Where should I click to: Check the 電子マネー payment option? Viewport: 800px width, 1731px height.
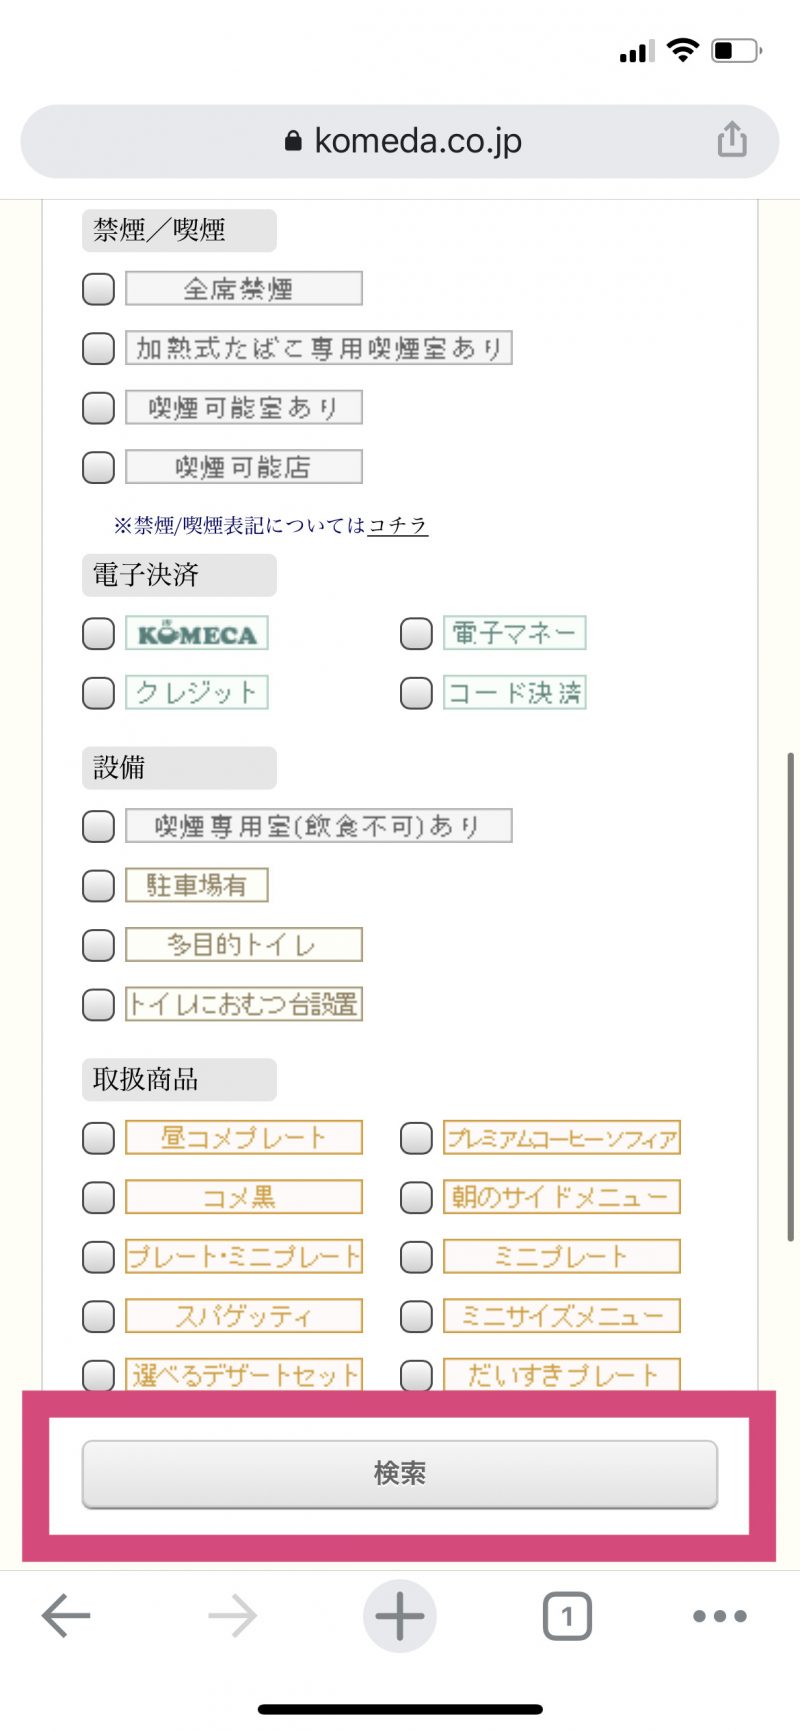point(415,632)
